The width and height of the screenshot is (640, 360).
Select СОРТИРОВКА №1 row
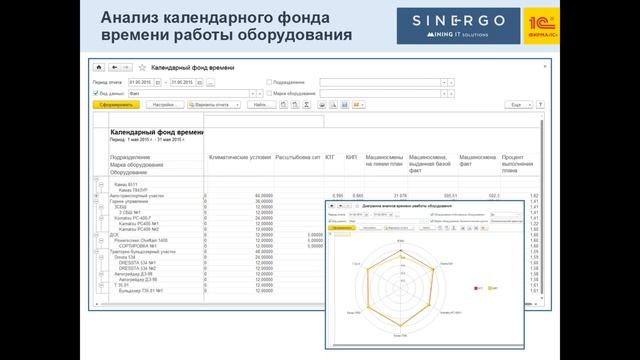138,246
